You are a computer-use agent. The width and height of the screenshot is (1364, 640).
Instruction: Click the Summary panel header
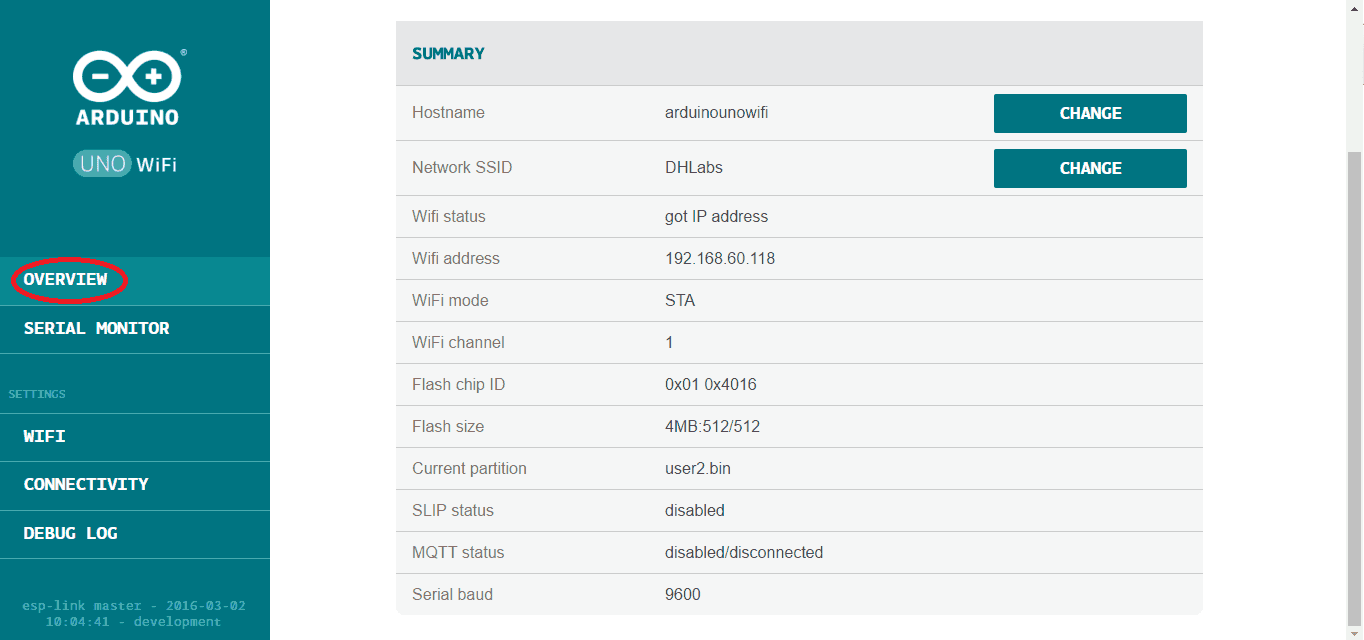[x=798, y=54]
